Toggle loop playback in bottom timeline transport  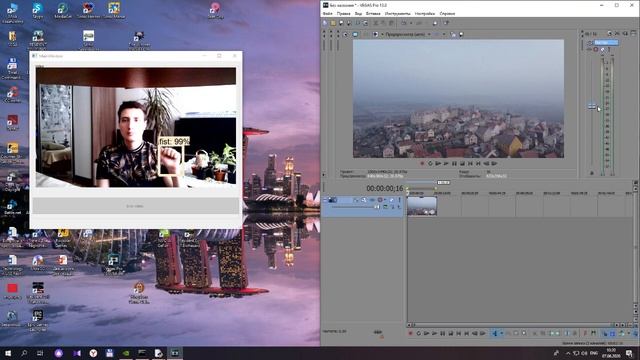tap(418, 333)
